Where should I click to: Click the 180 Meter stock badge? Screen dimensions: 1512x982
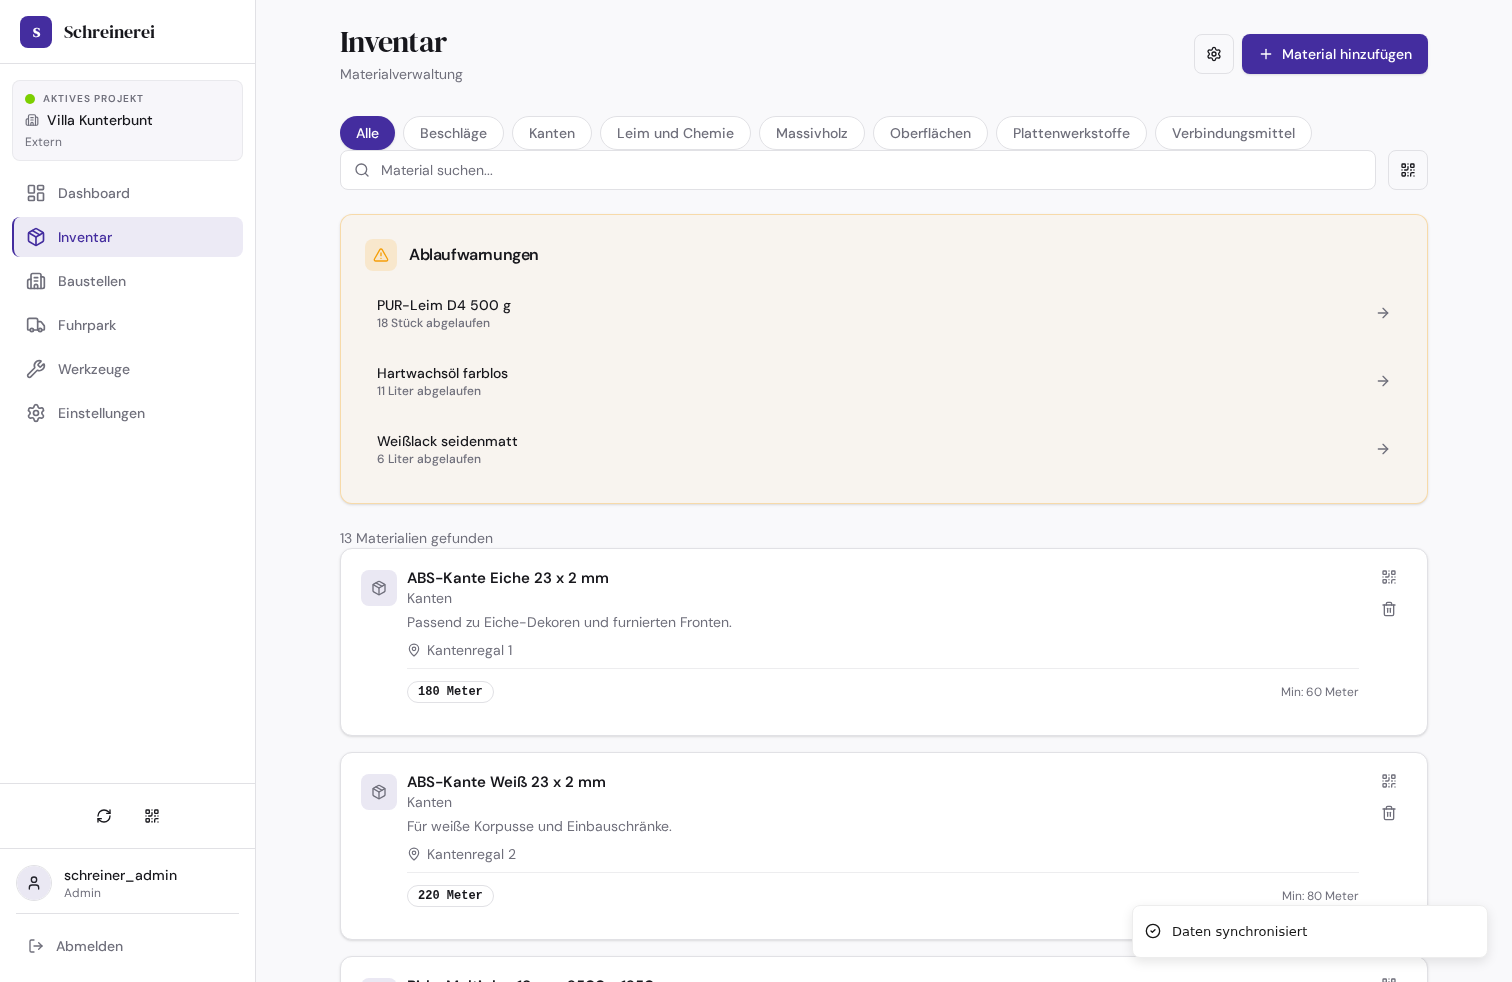[x=450, y=692]
